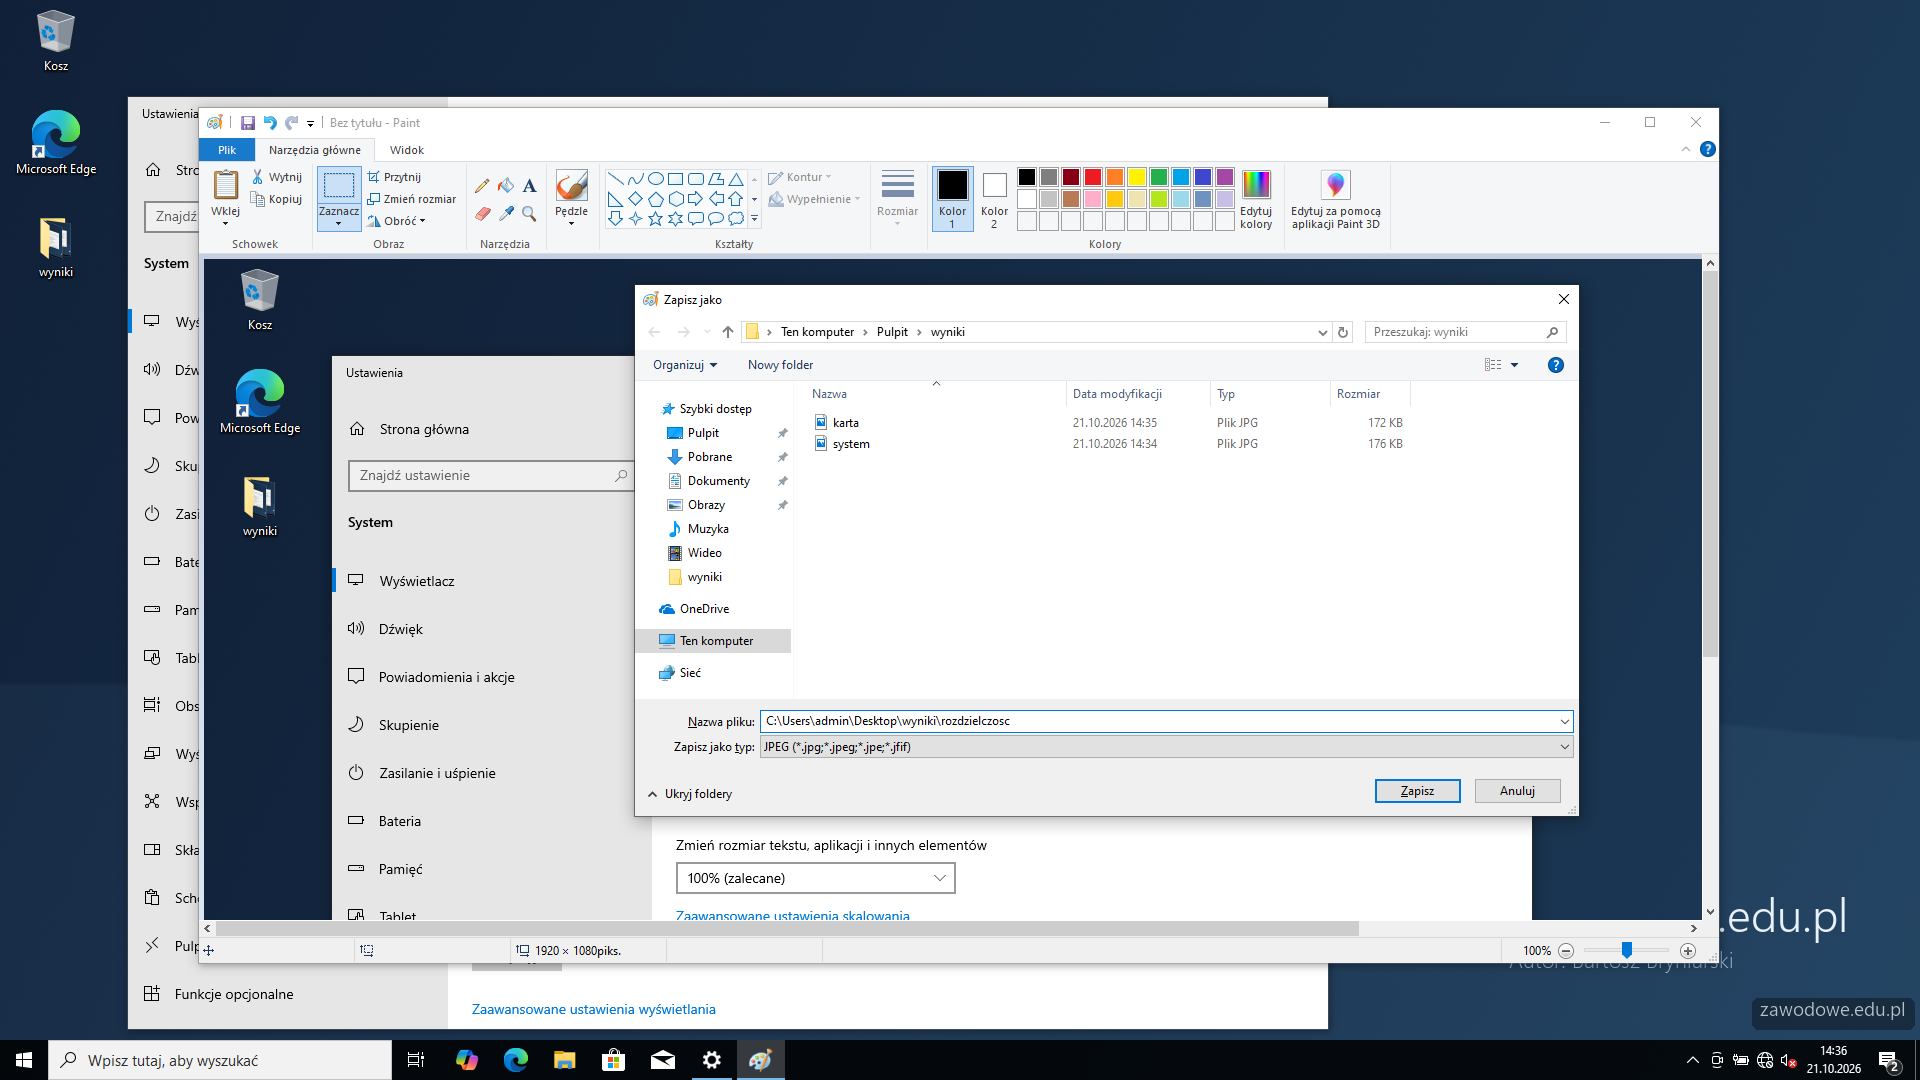Open the Plik menu tab in Paint

[x=227, y=150]
